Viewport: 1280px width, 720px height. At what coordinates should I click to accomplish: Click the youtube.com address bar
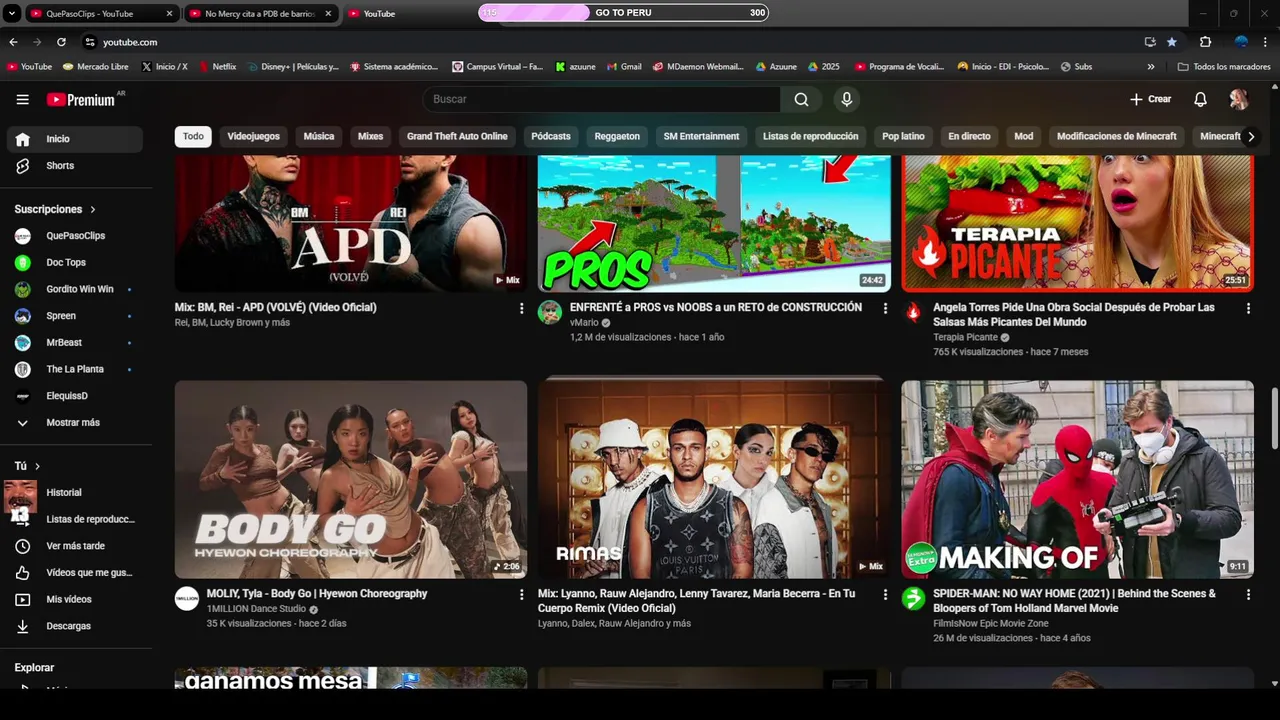tap(610, 42)
